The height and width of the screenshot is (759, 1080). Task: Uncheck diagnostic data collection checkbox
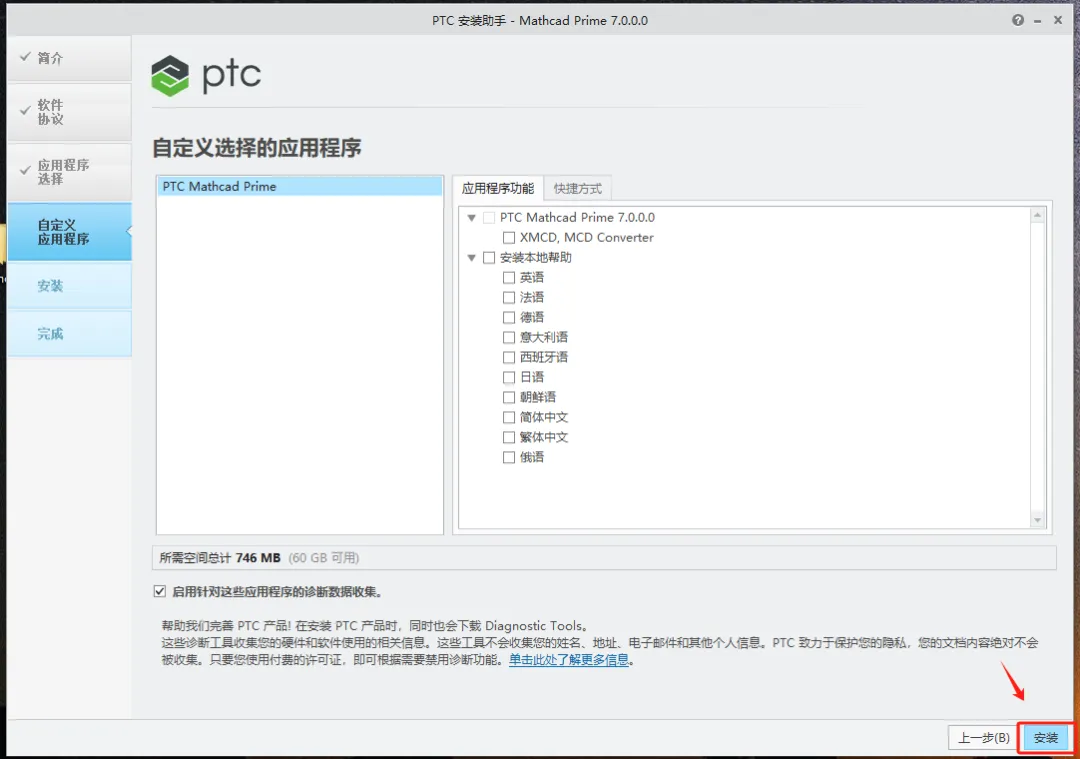click(160, 592)
